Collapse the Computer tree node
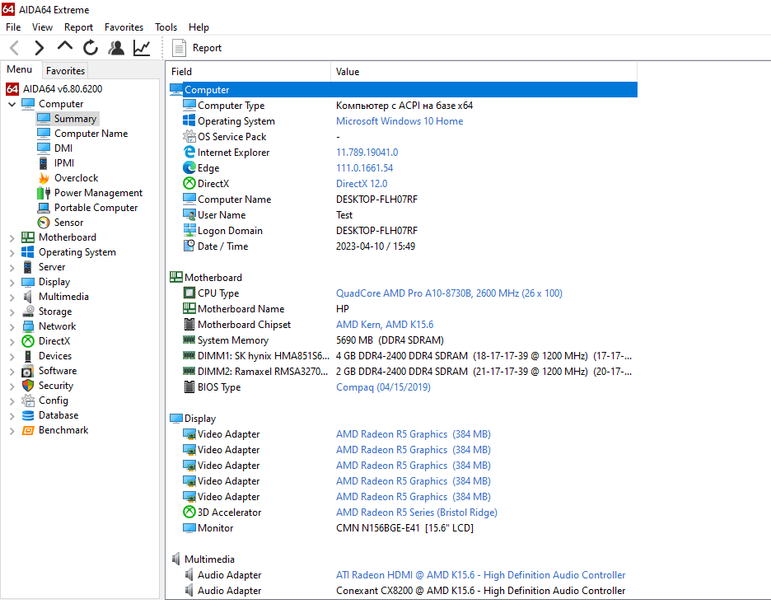The width and height of the screenshot is (771, 600). (12, 104)
